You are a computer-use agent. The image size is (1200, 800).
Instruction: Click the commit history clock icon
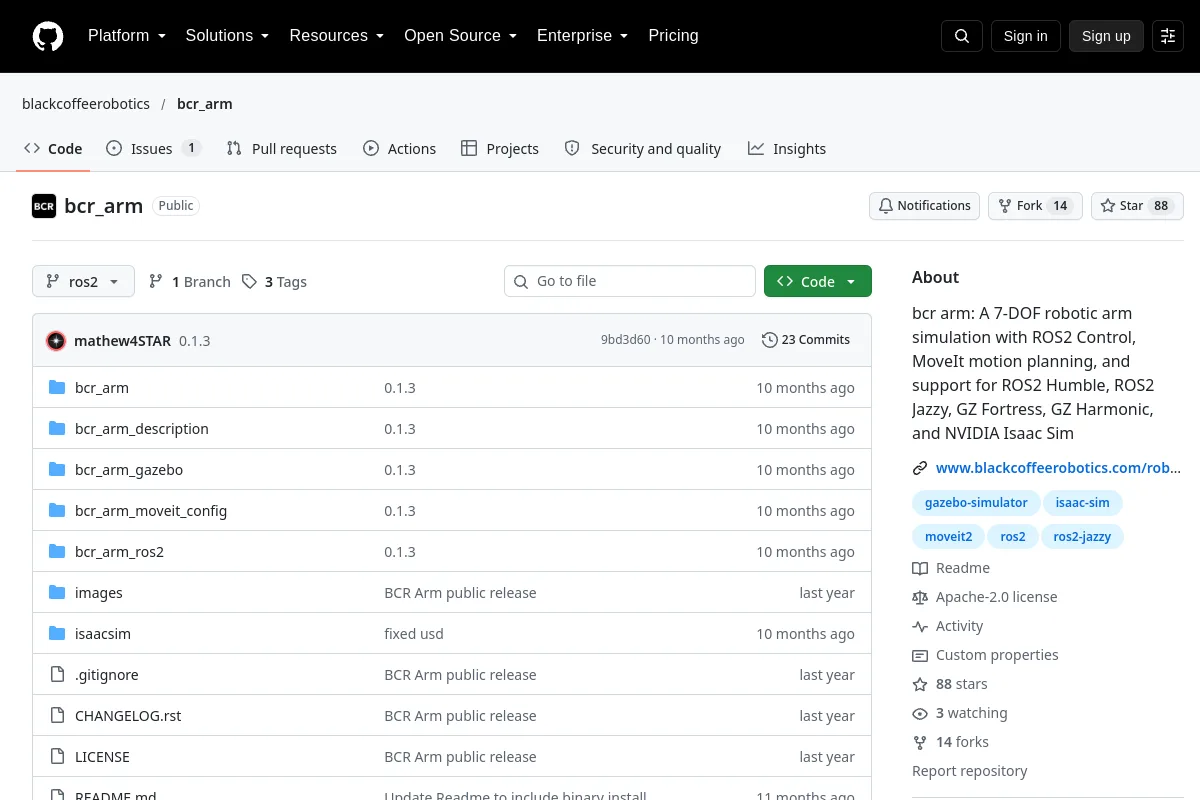click(769, 340)
